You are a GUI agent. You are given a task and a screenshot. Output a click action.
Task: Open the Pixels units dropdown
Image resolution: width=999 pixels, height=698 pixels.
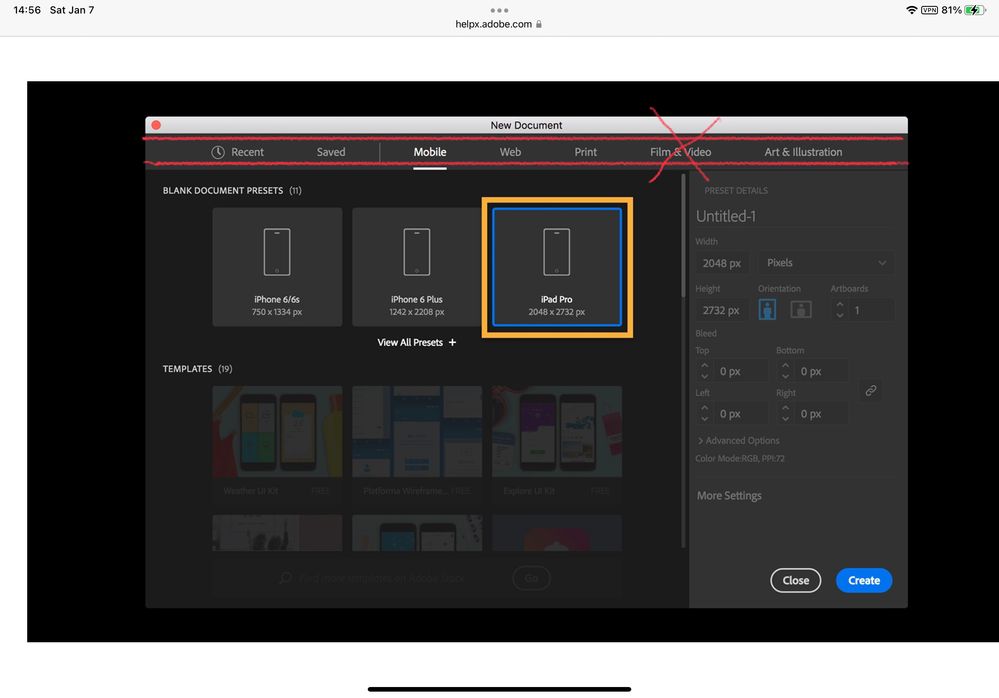coord(826,263)
